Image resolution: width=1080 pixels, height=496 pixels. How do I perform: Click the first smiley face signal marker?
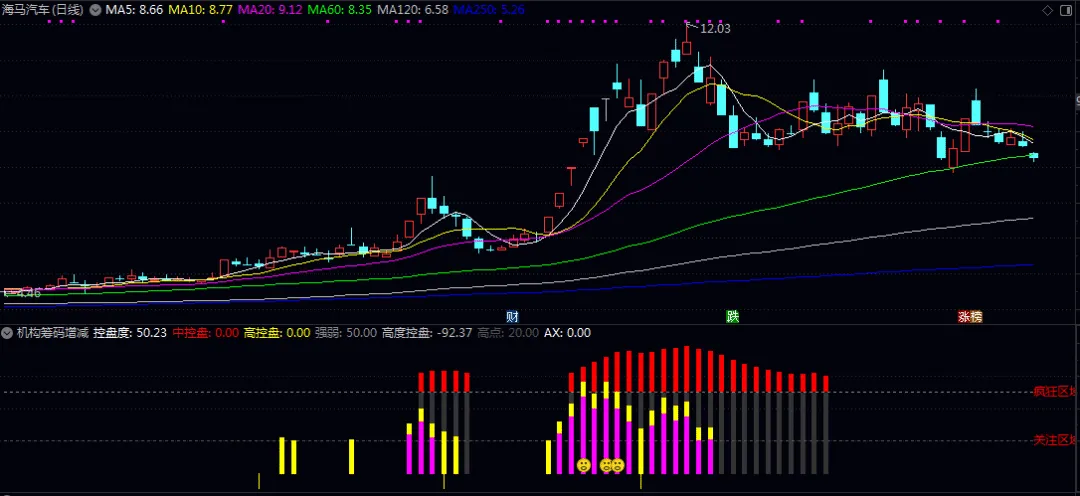583,465
